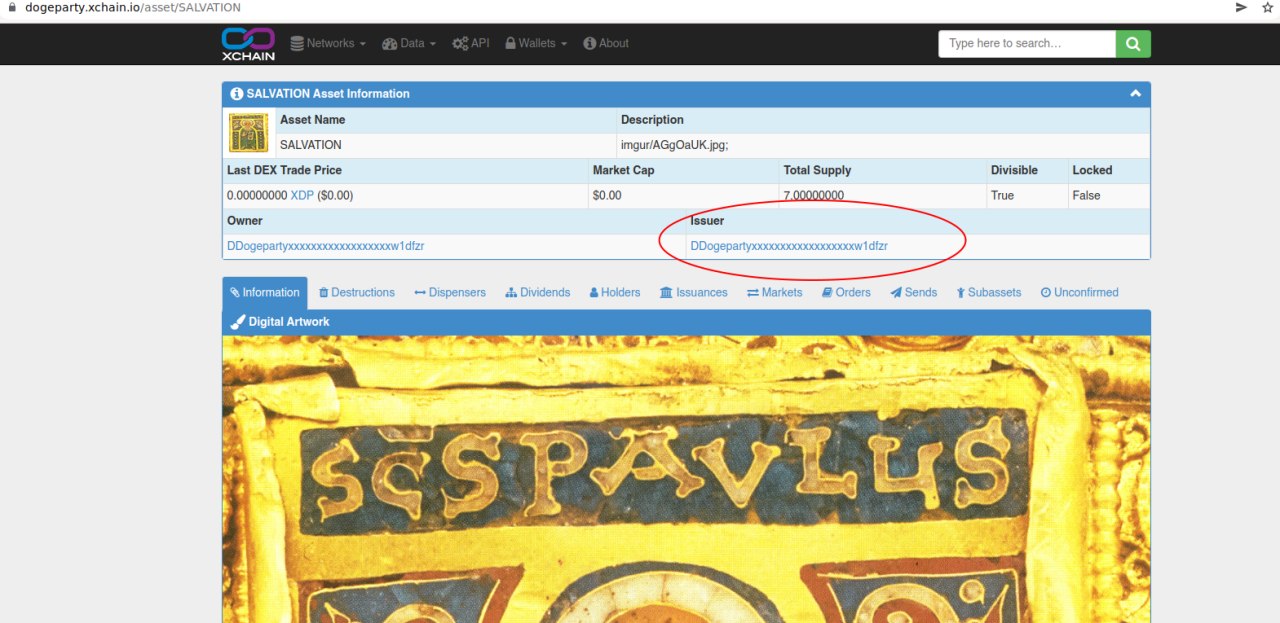Click the site lock icon in address bar
Screen dimensions: 1280x623
(x=11, y=7)
